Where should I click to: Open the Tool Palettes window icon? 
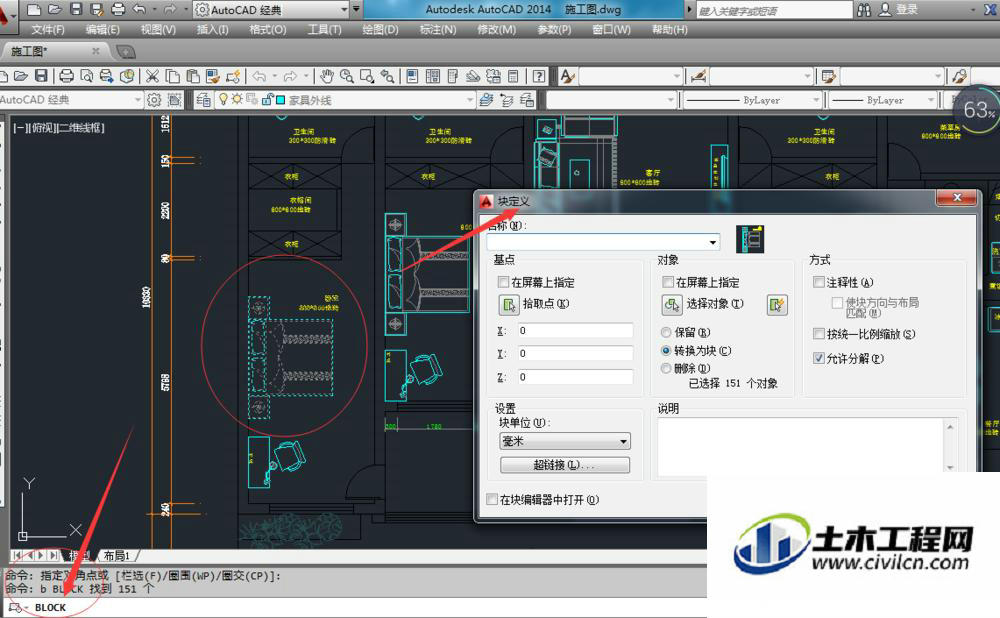[453, 77]
